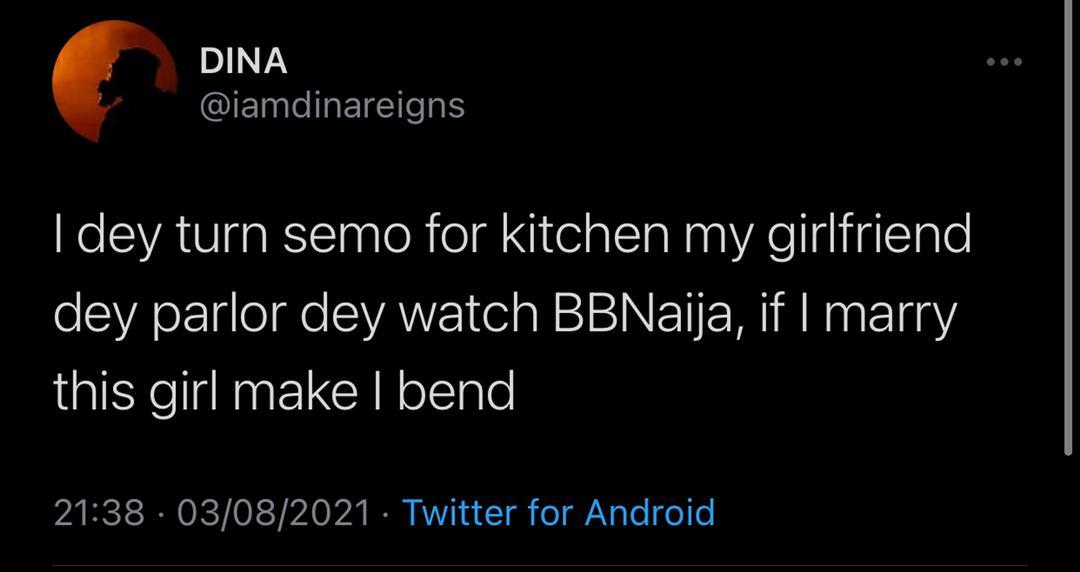Click the scrollbar on the right edge
The image size is (1080, 572).
(1069, 230)
